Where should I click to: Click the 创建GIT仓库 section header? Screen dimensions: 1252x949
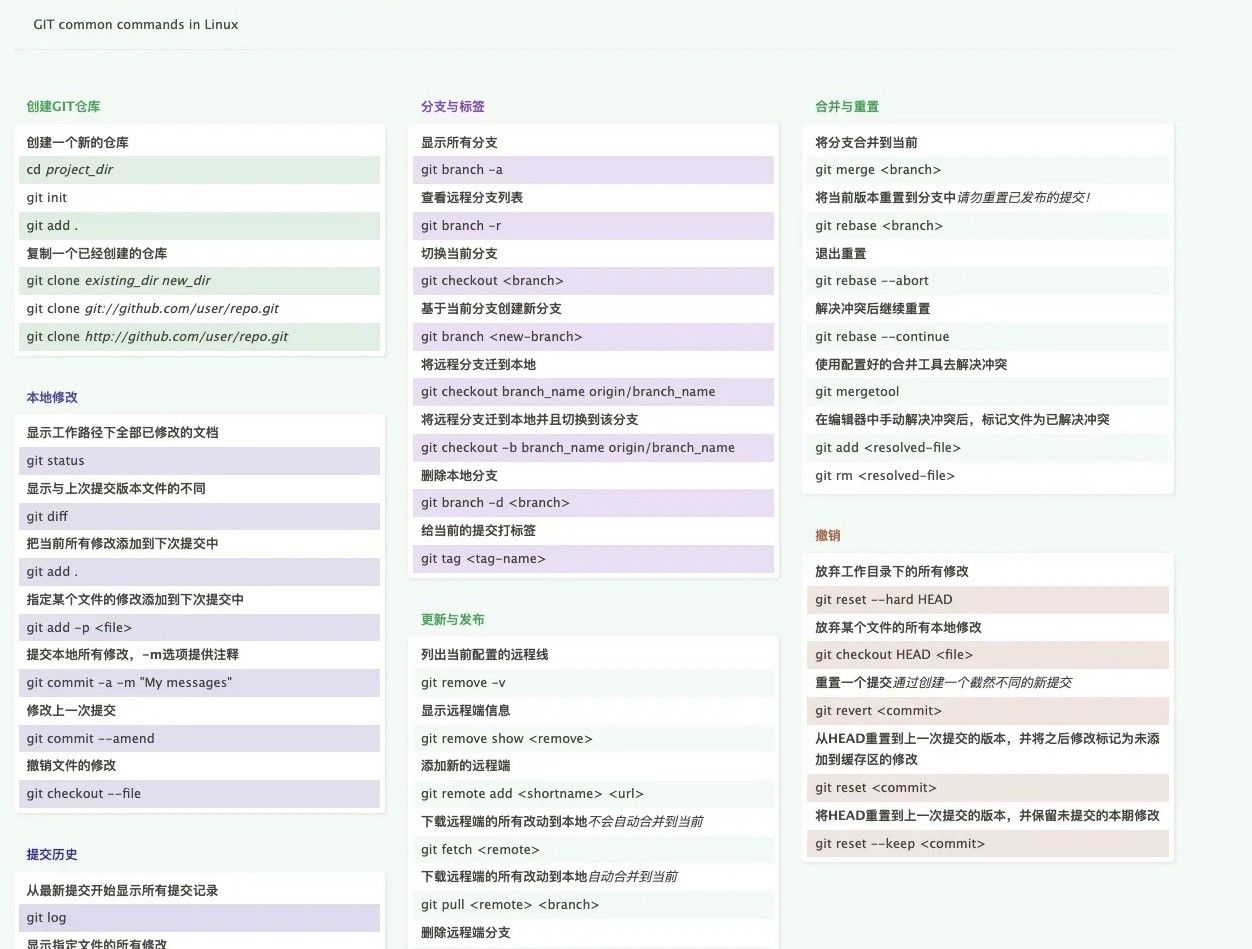pyautogui.click(x=63, y=105)
